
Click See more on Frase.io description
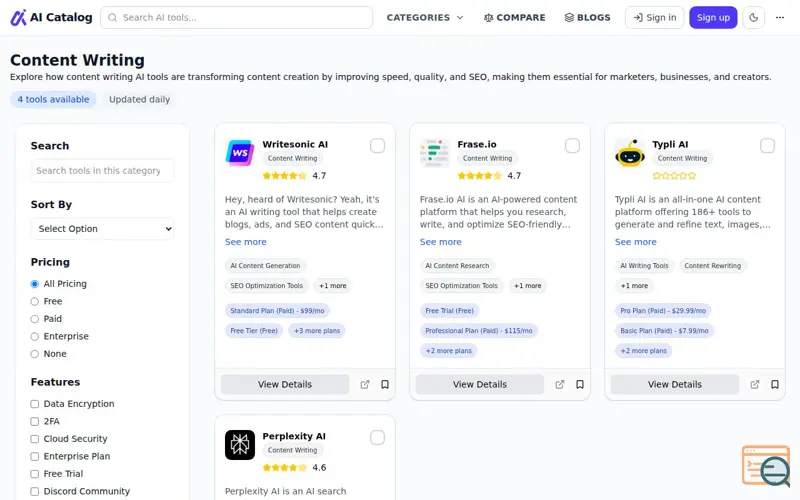(440, 242)
